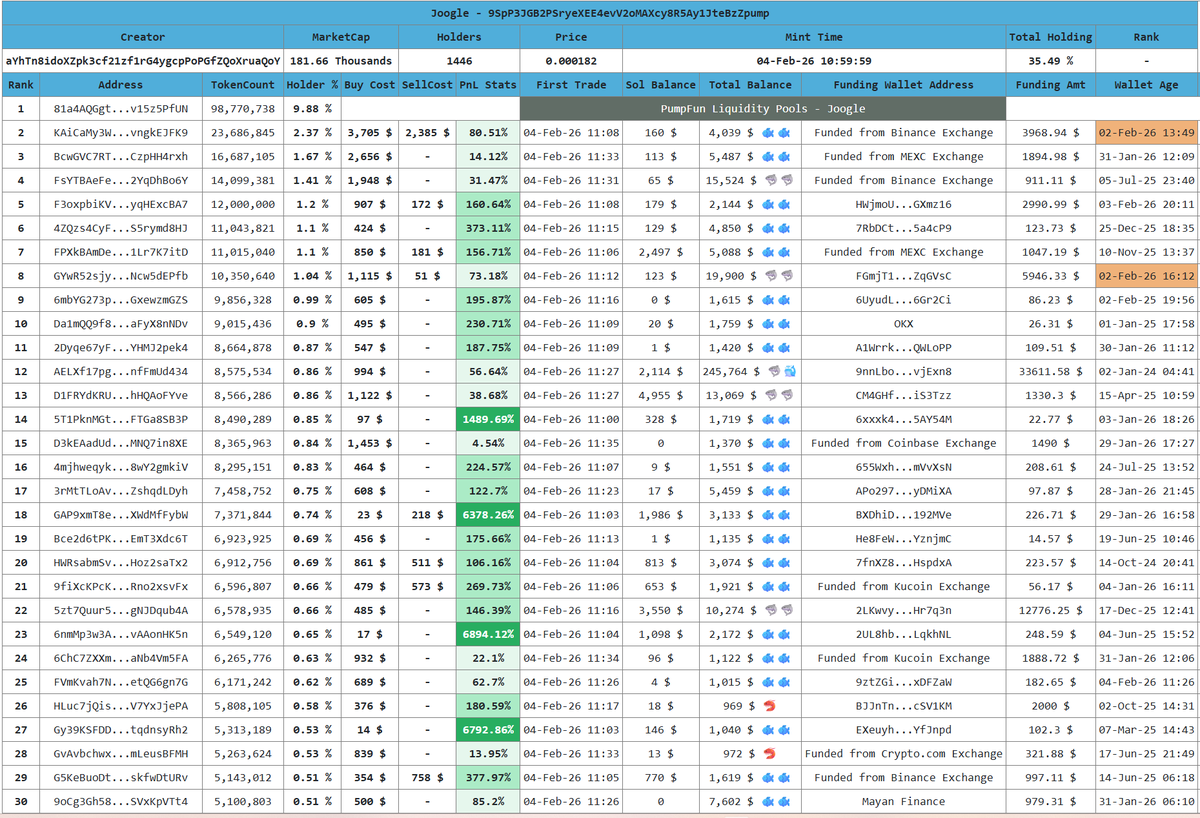Click Funded from Coinbase Exchange cell
Viewport: 1200px width, 818px height.
pos(903,444)
